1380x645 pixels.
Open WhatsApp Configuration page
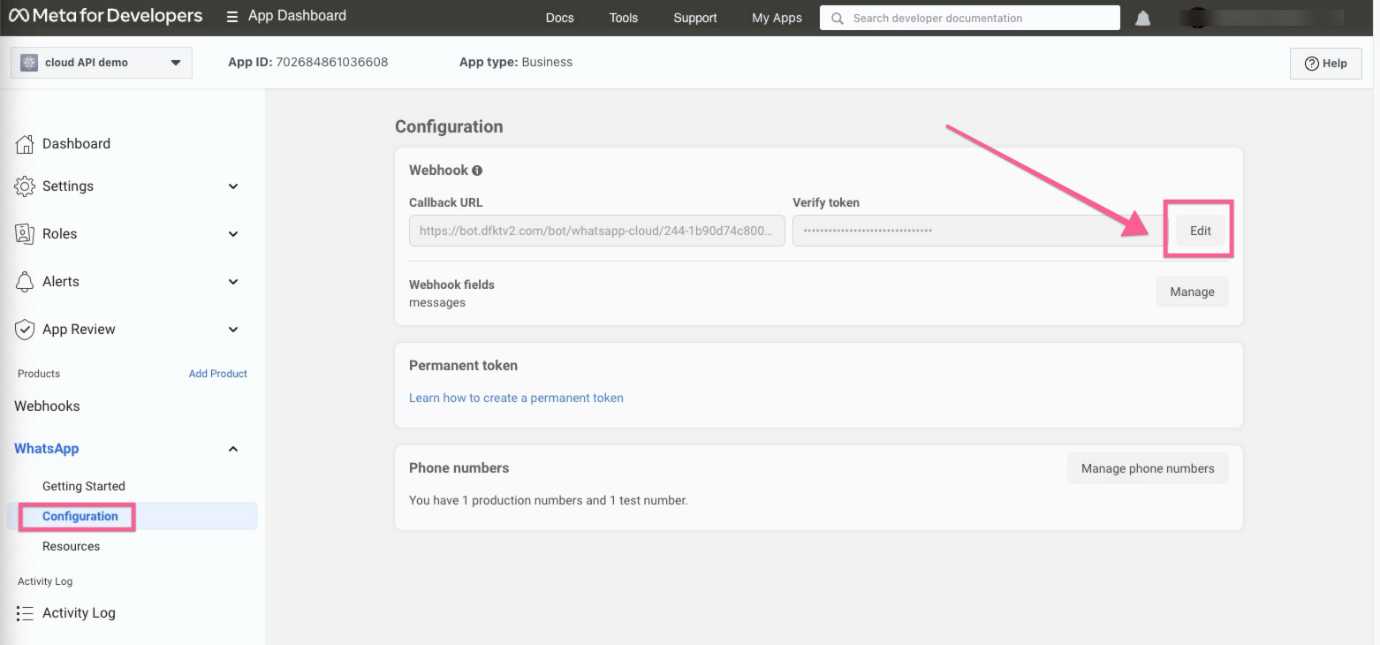point(80,516)
